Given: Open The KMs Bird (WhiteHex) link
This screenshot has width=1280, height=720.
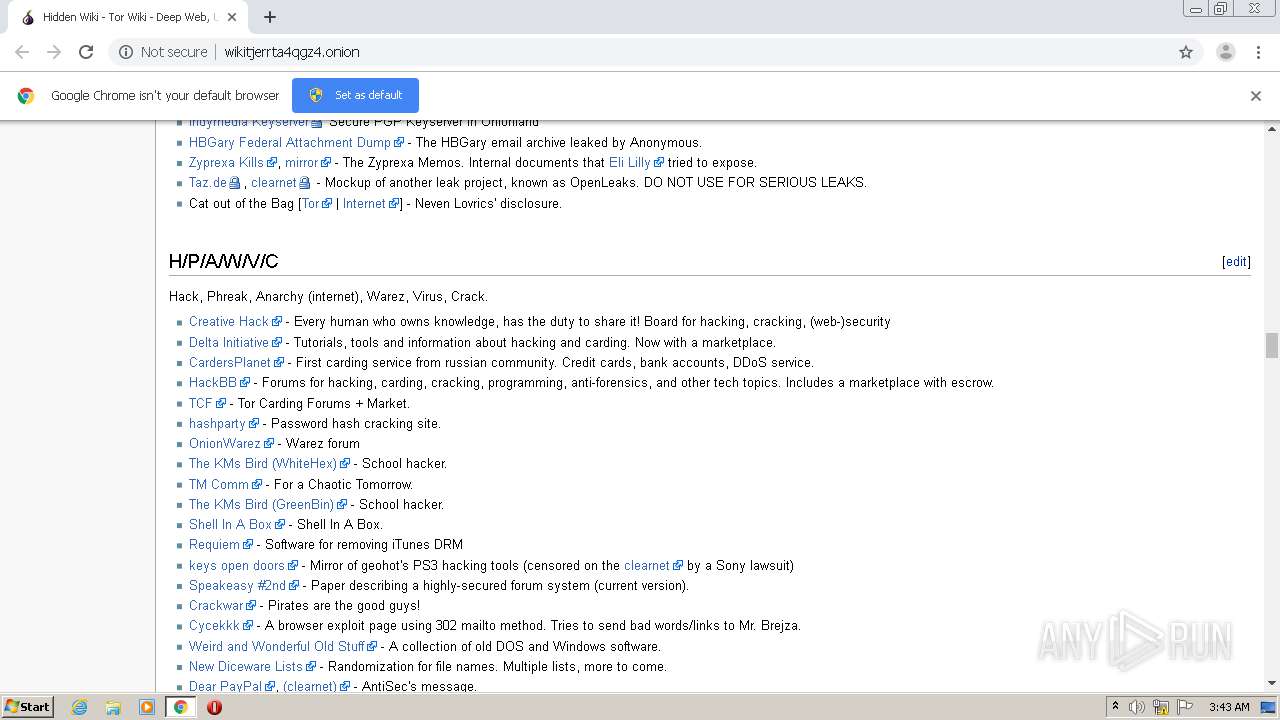Looking at the screenshot, I should tap(263, 463).
